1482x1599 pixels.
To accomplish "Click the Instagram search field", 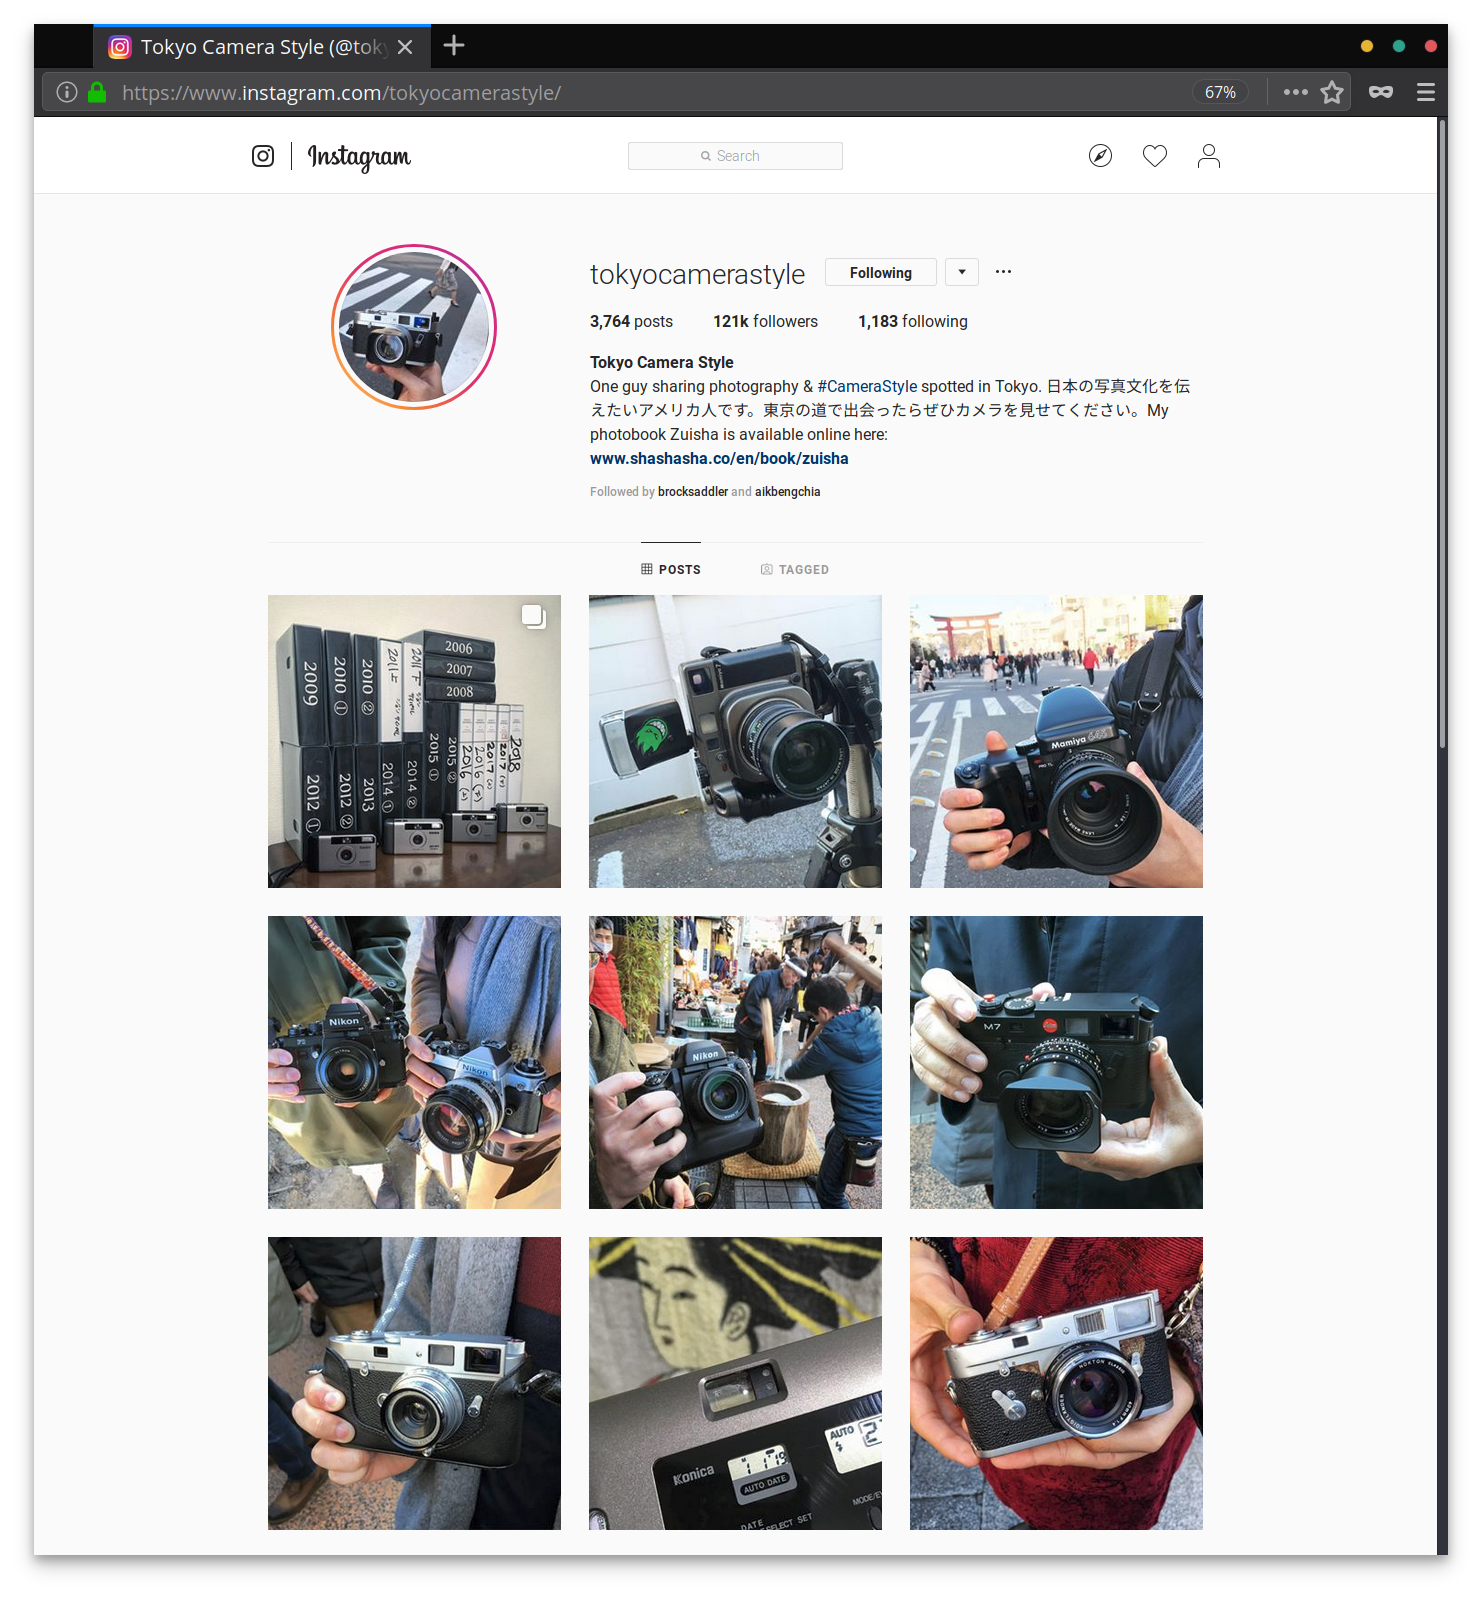I will pyautogui.click(x=735, y=156).
